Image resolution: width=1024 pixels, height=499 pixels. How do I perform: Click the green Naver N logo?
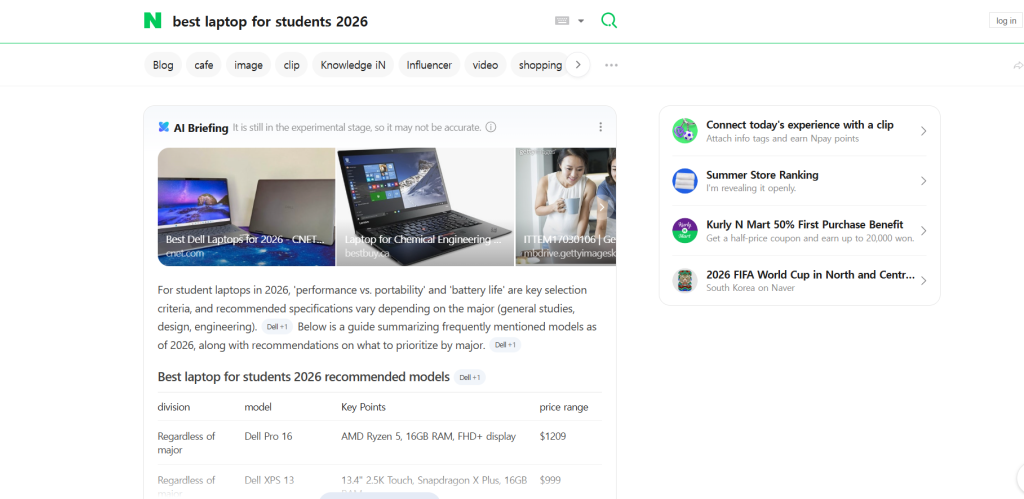tap(152, 20)
